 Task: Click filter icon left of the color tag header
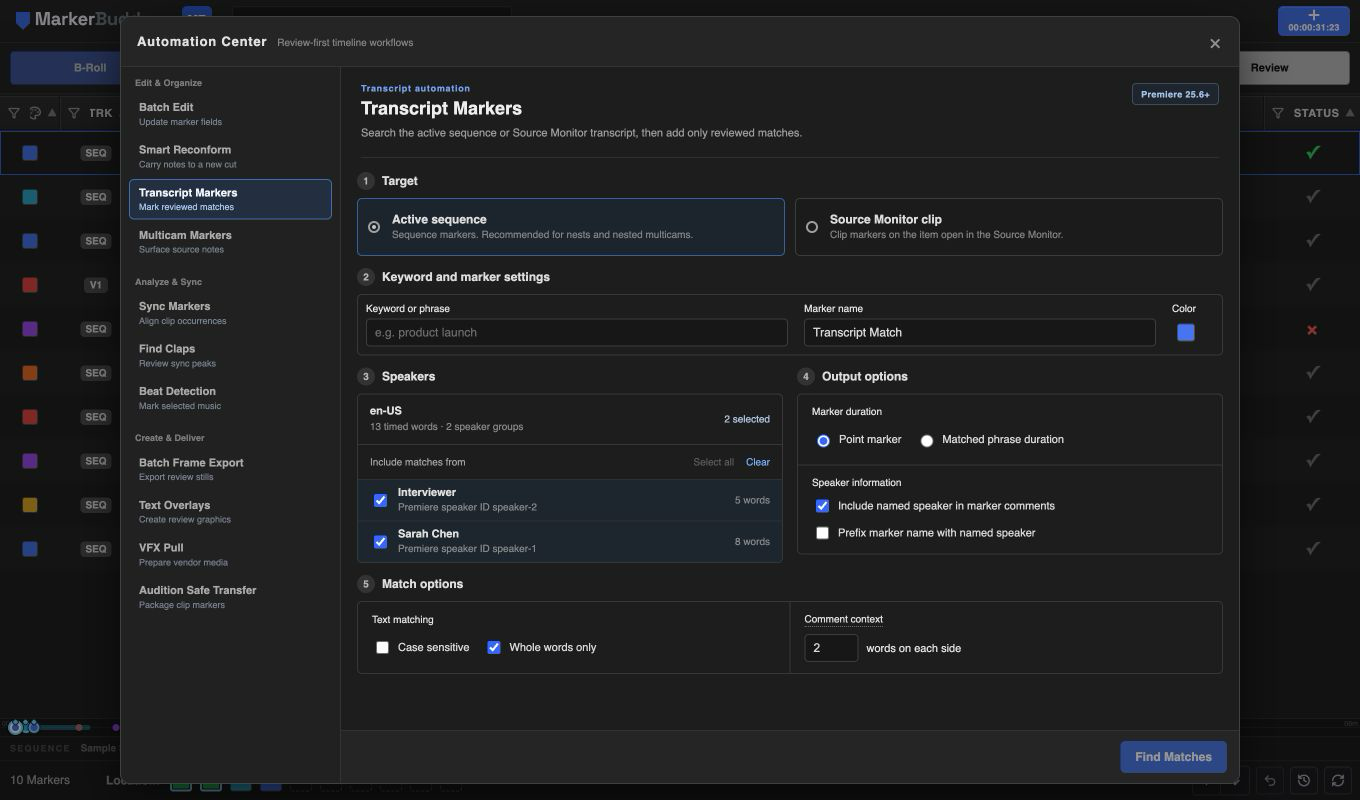point(14,113)
